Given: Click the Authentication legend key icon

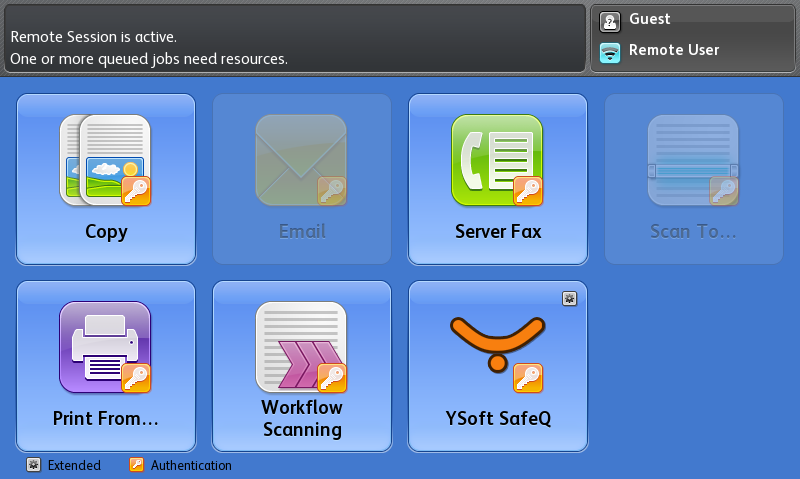Looking at the screenshot, I should (137, 465).
